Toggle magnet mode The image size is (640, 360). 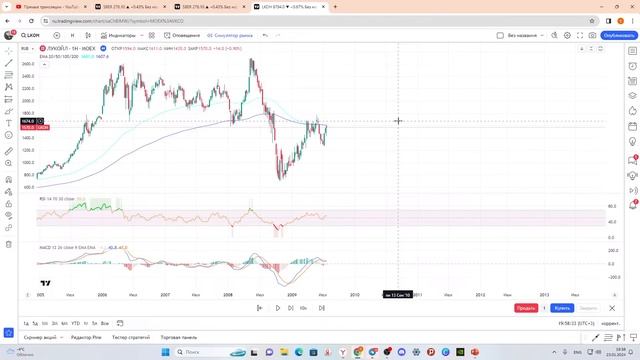click(x=9, y=180)
